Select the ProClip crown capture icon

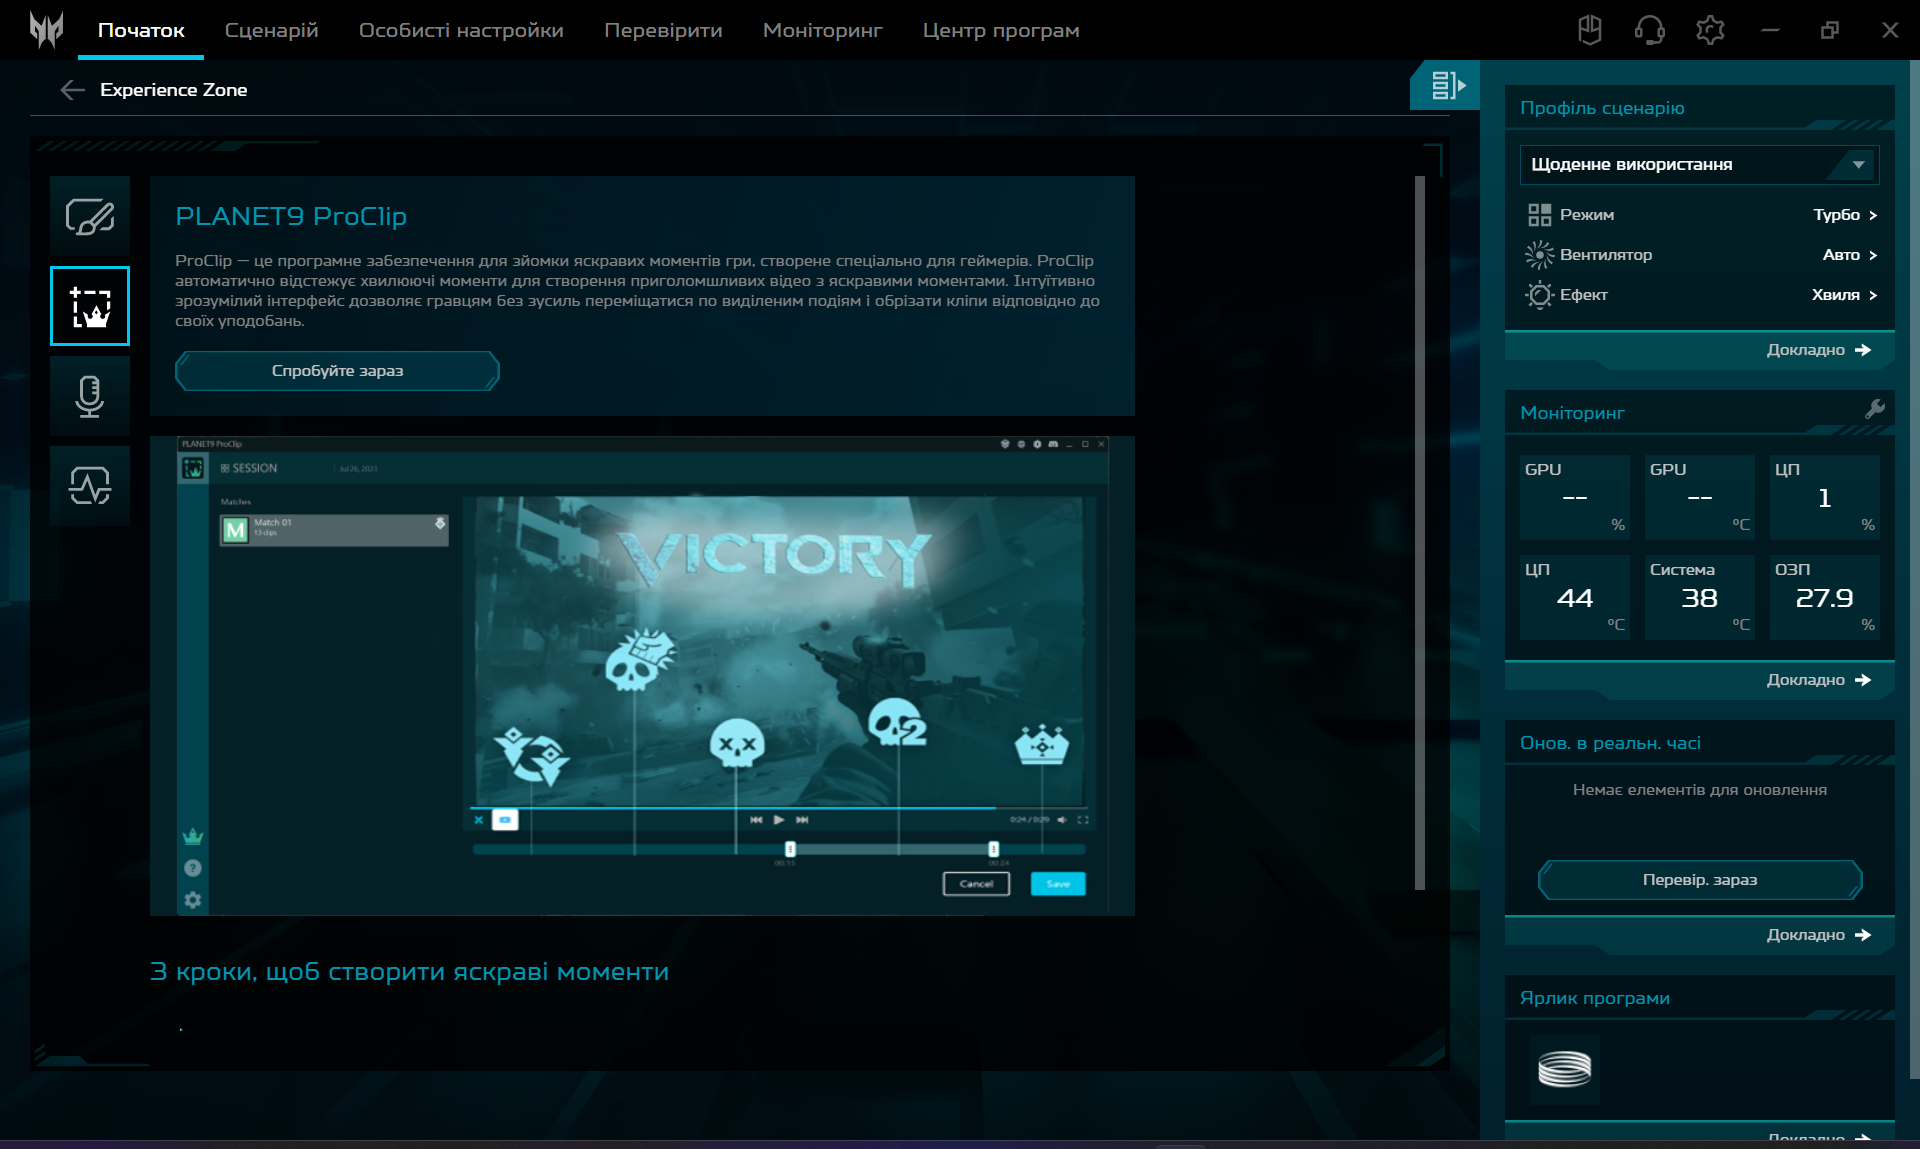[90, 306]
